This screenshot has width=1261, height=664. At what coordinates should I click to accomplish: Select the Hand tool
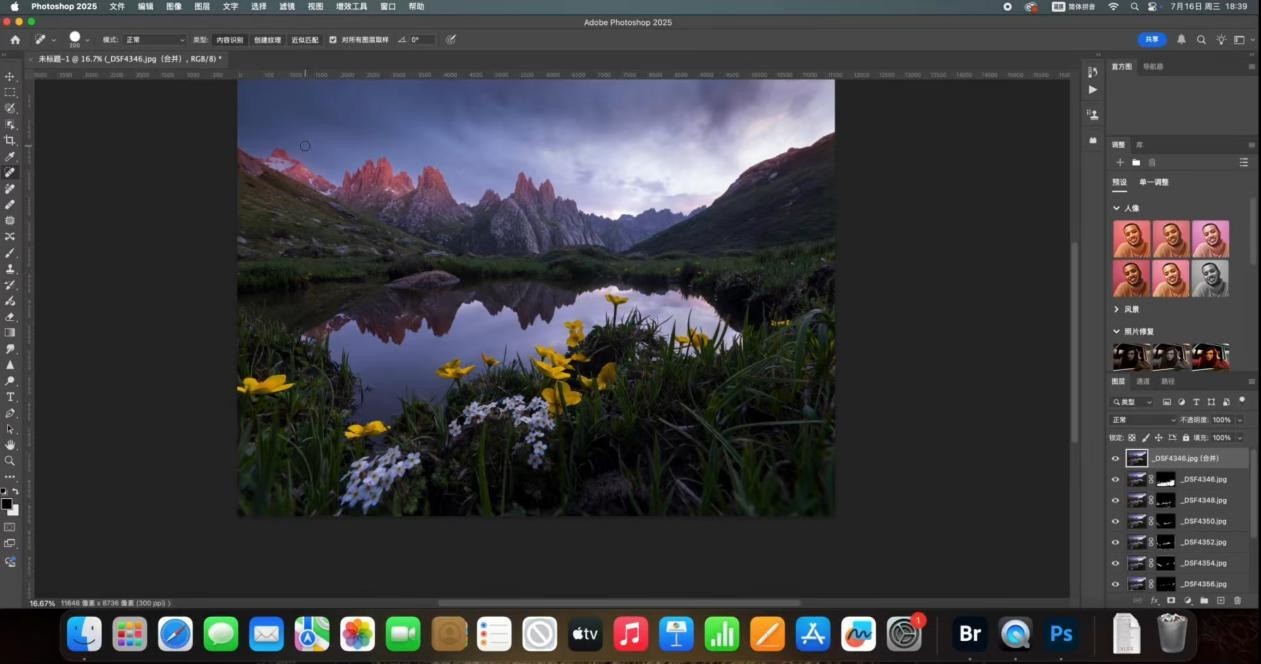[10, 445]
